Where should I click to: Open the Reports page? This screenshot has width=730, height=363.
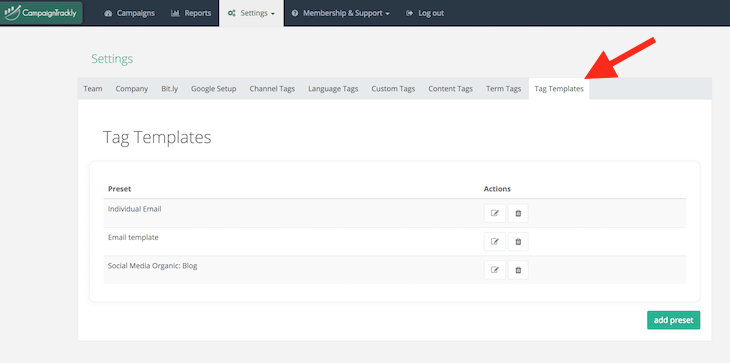click(x=191, y=13)
